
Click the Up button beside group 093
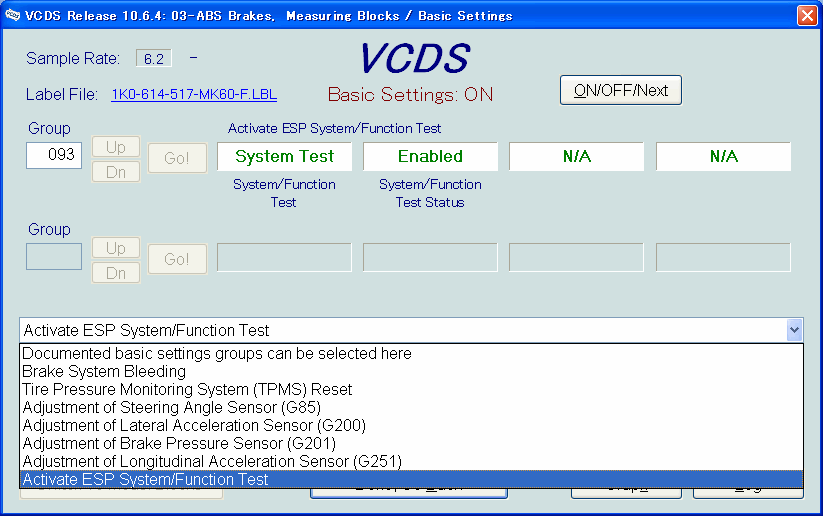click(116, 147)
